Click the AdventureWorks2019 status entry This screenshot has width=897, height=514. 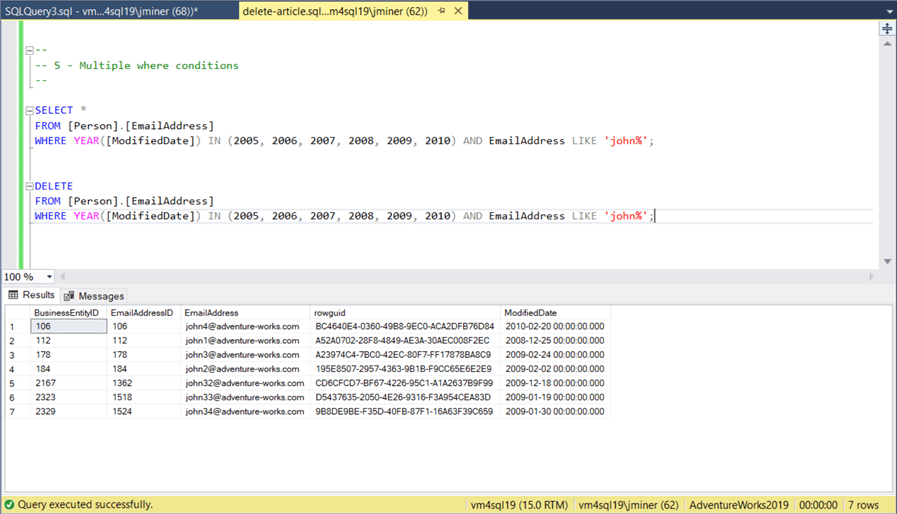pos(739,505)
